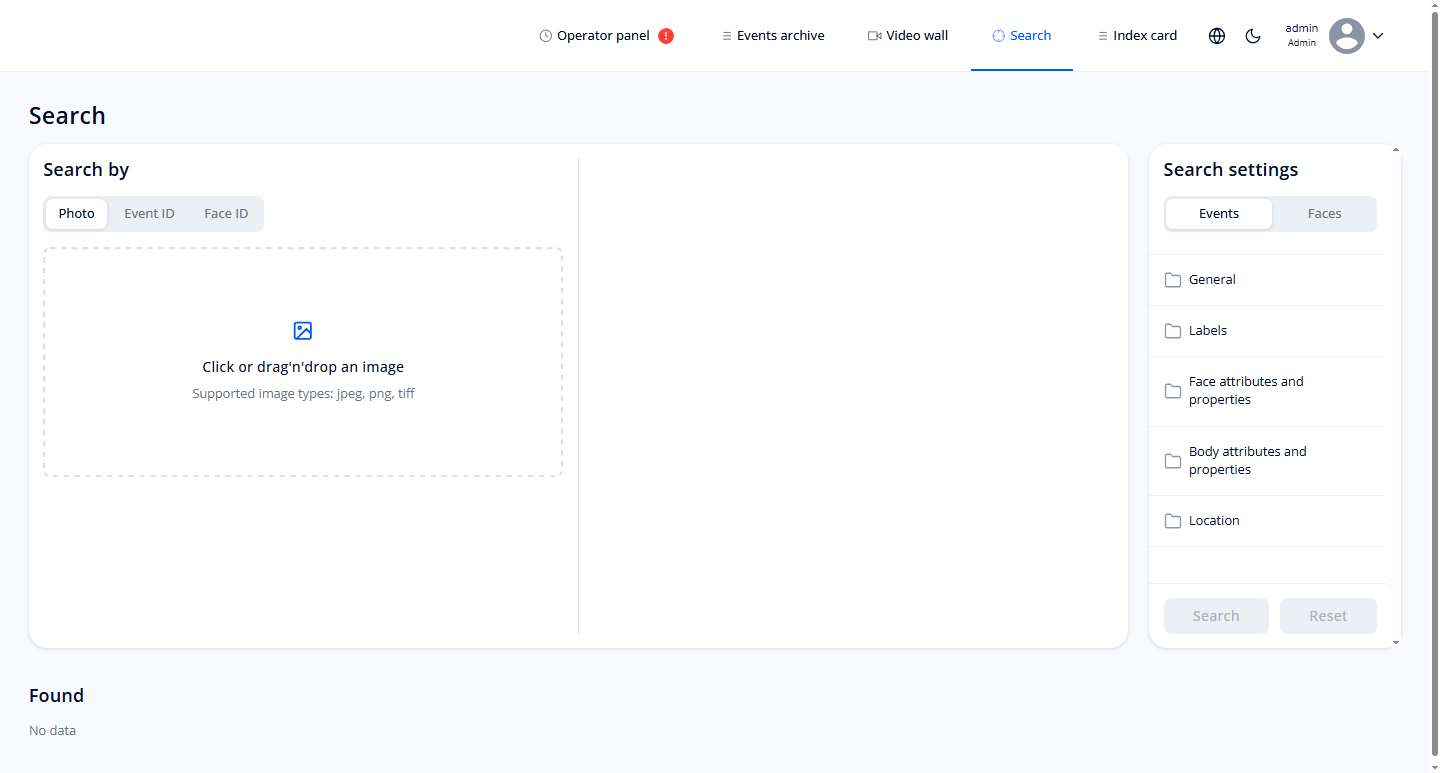
Task: Open the user account dropdown chevron
Action: coord(1378,35)
